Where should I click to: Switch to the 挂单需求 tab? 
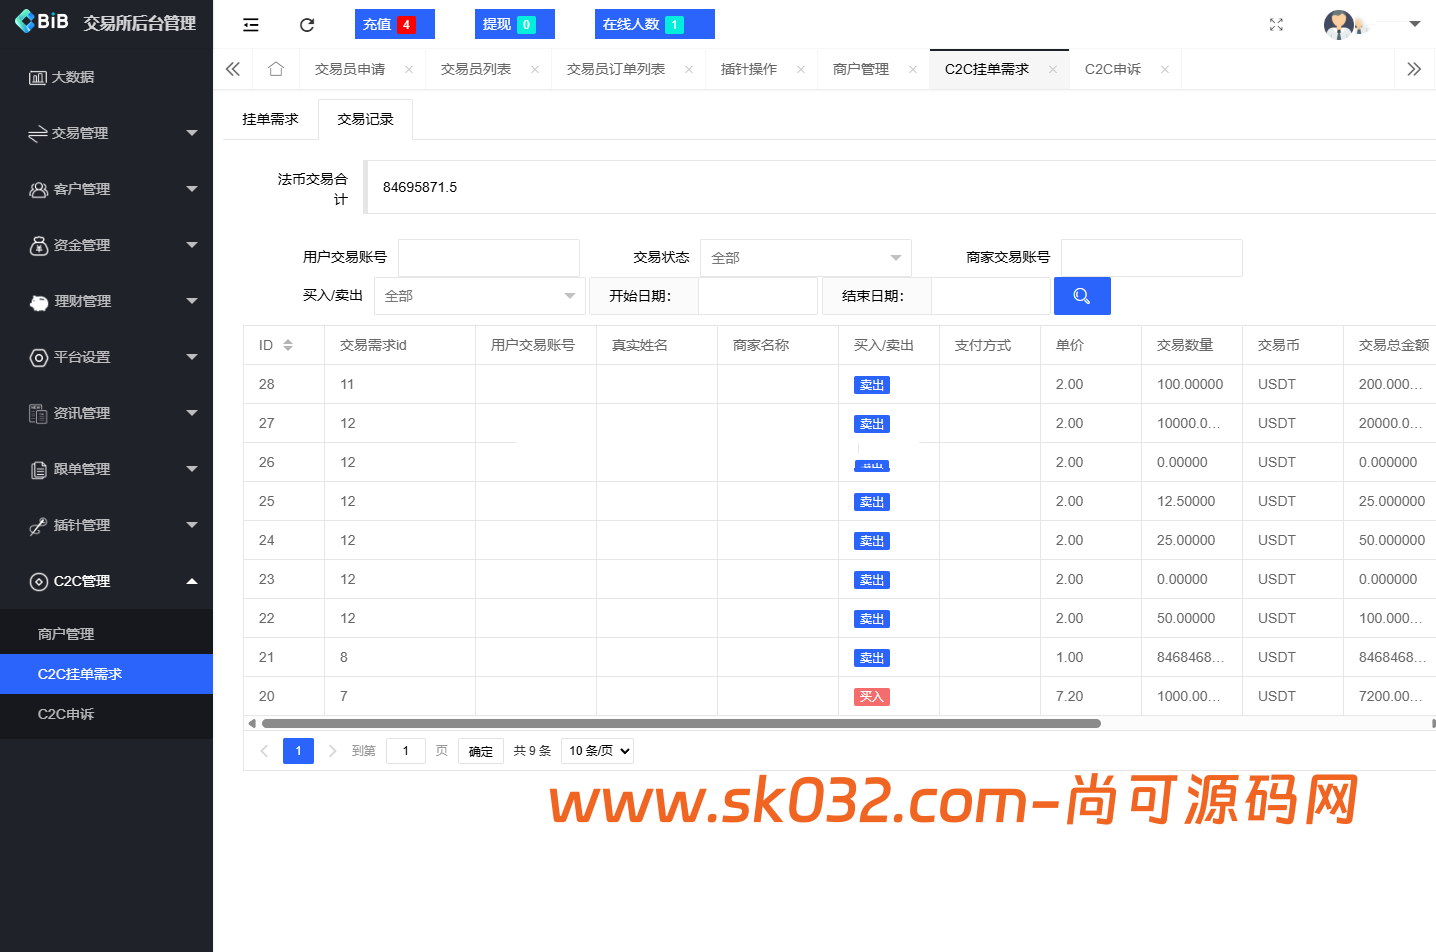tap(268, 118)
